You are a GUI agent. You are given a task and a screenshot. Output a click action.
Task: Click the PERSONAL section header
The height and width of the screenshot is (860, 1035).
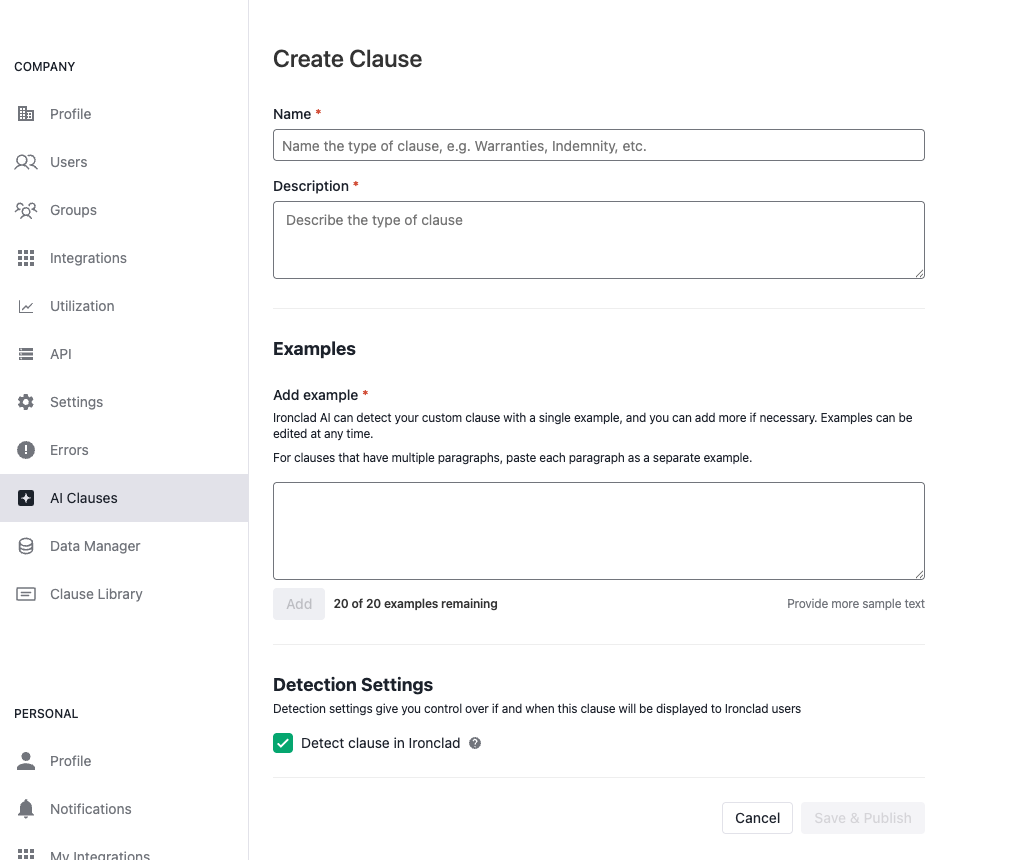[46, 713]
